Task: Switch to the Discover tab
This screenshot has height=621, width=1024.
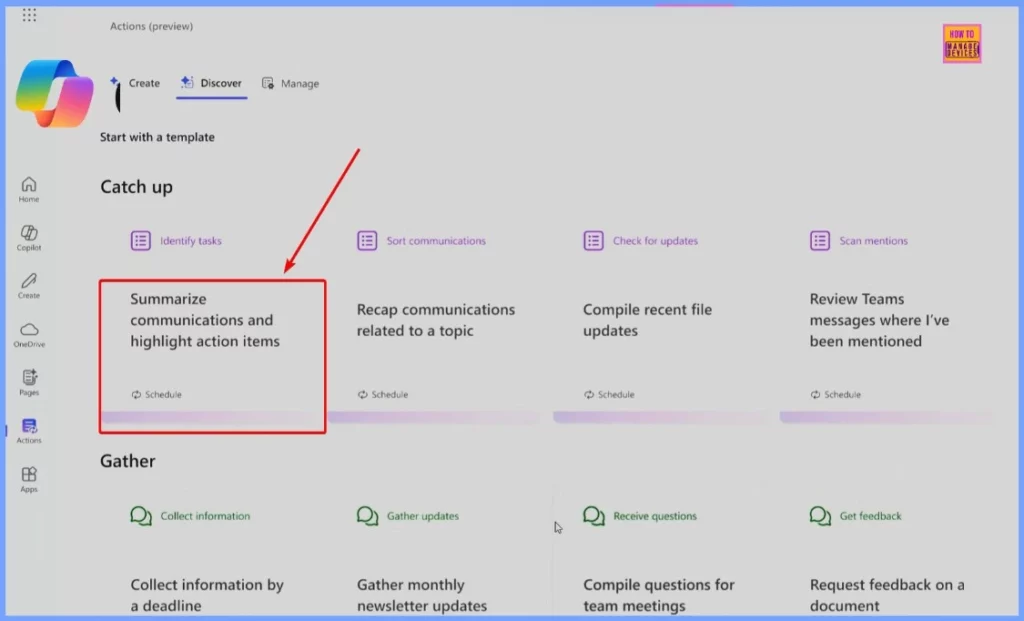Action: [x=212, y=83]
